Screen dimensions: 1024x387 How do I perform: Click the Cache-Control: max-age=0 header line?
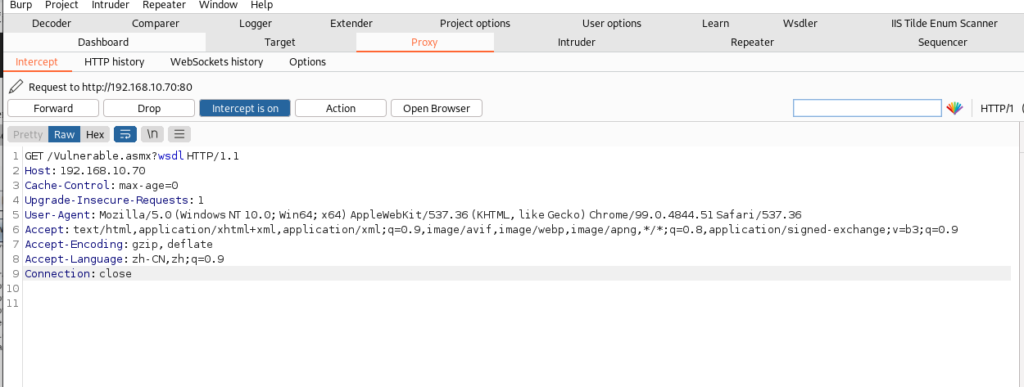(101, 185)
